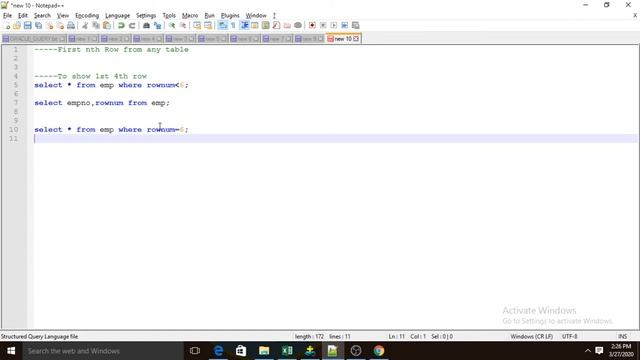
Task: Click the Playback macro icon
Action: coord(334,25)
